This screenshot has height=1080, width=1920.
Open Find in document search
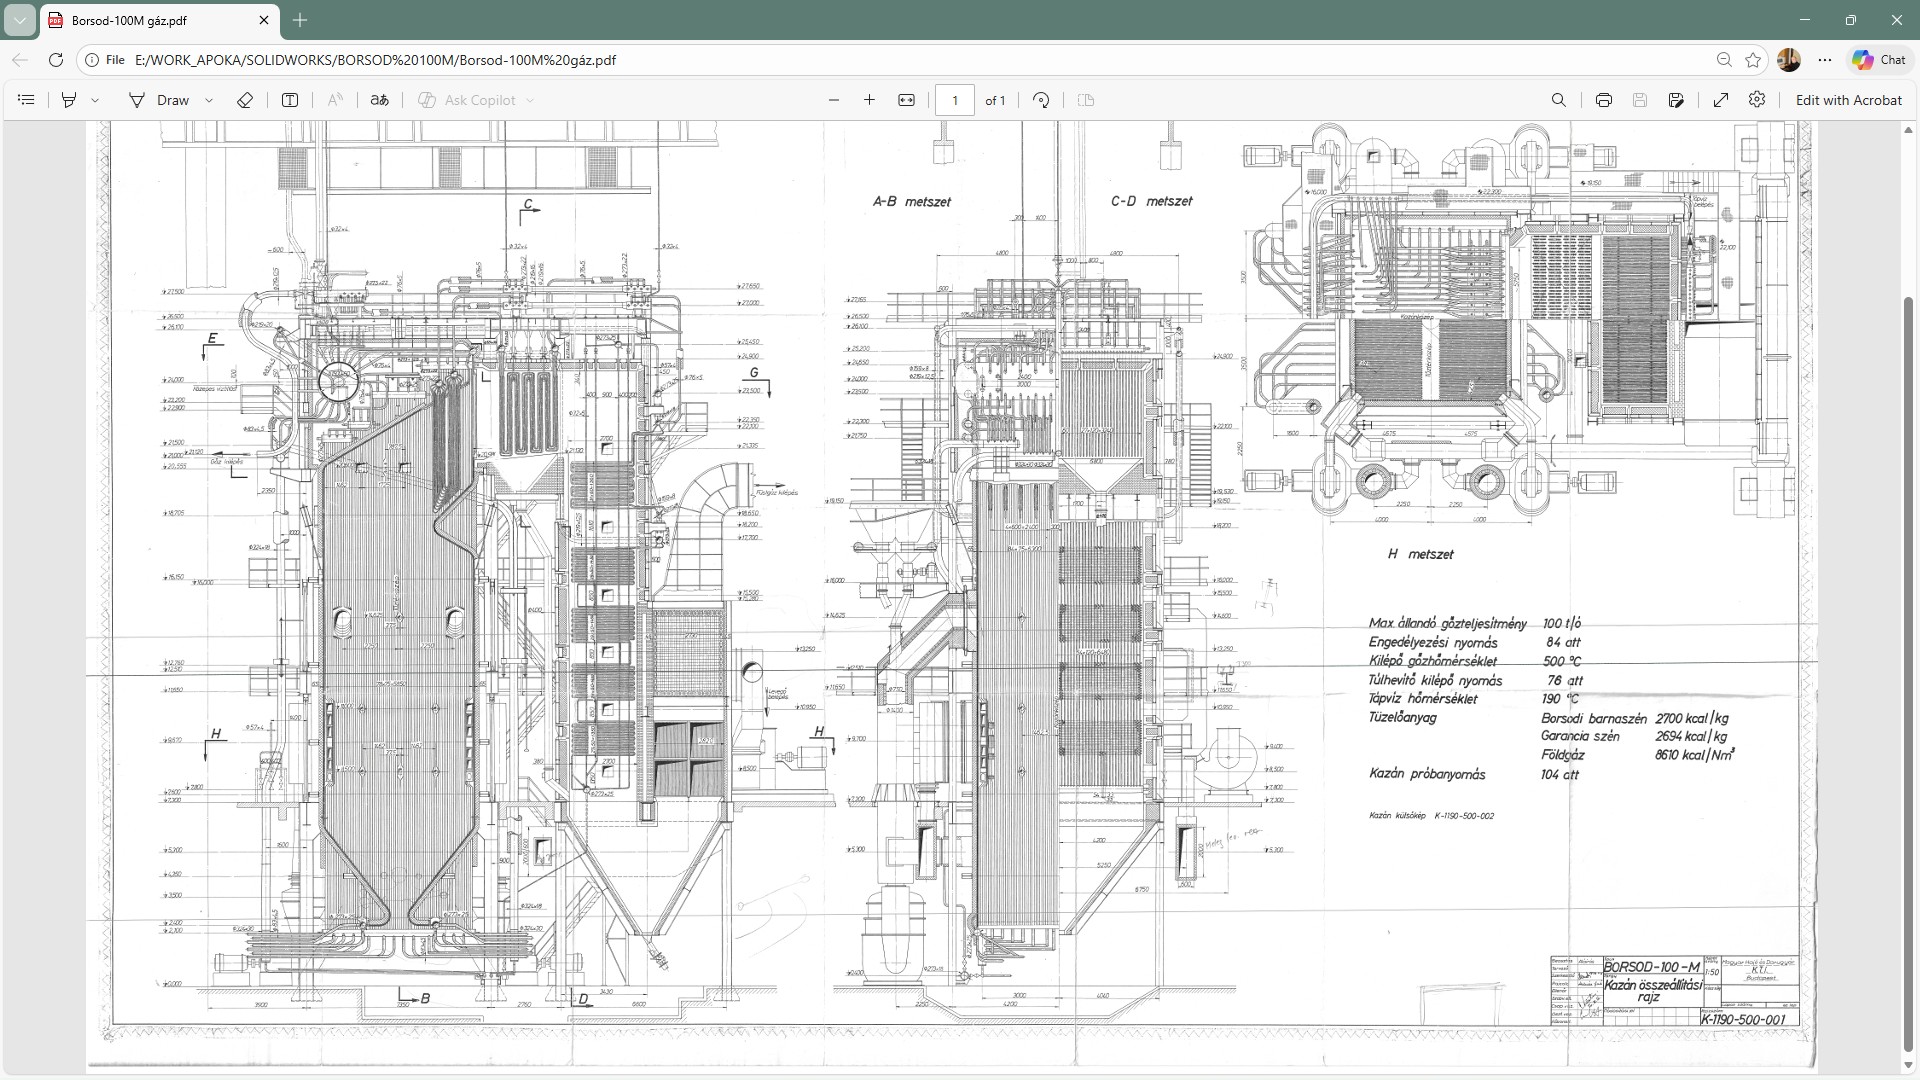1558,100
